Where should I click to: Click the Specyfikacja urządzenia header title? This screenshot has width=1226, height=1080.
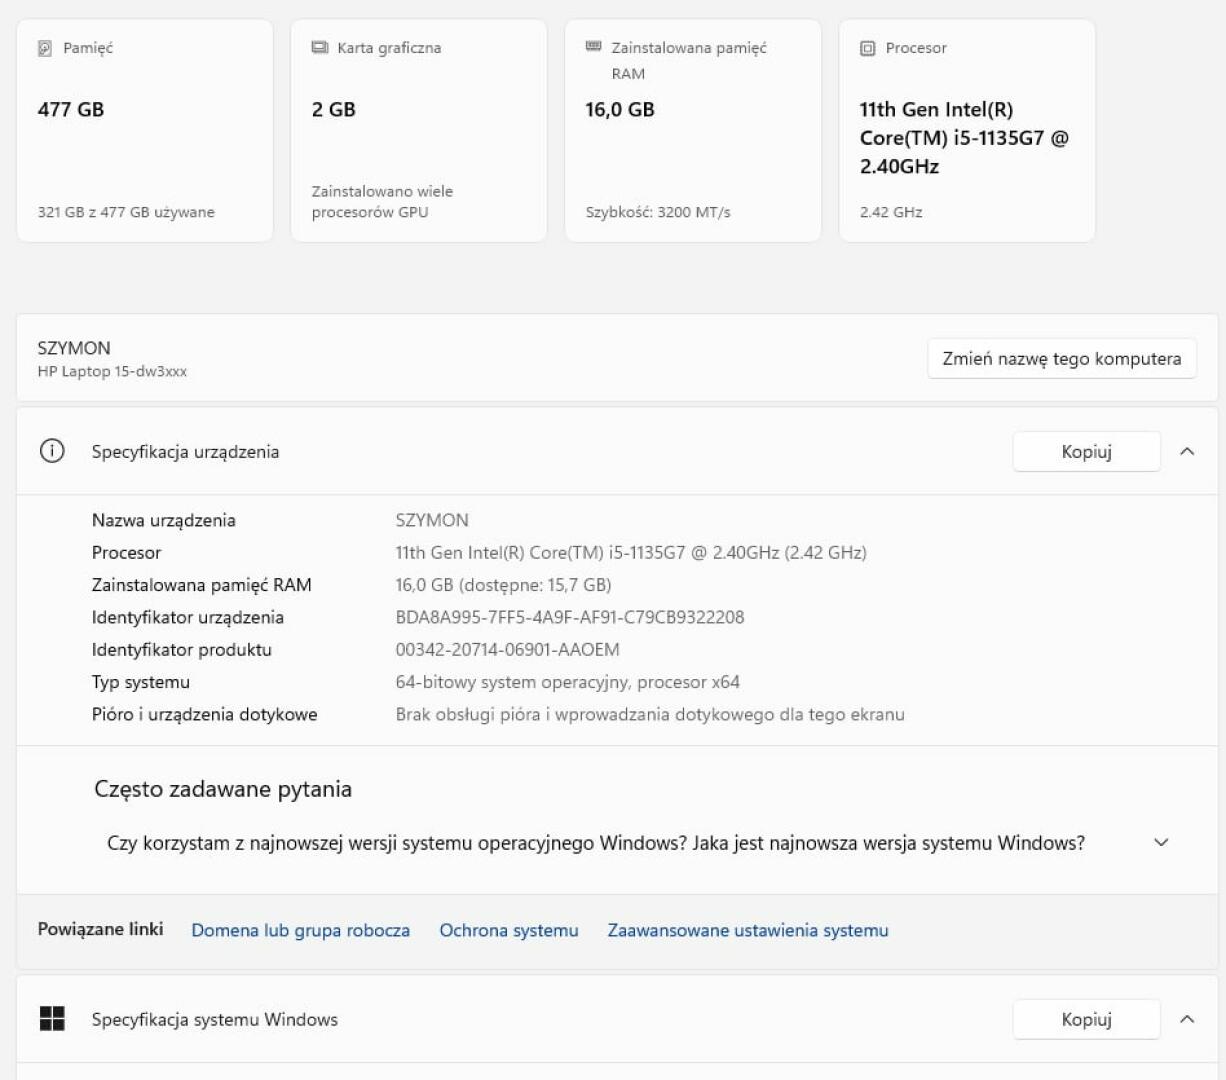pyautogui.click(x=185, y=451)
